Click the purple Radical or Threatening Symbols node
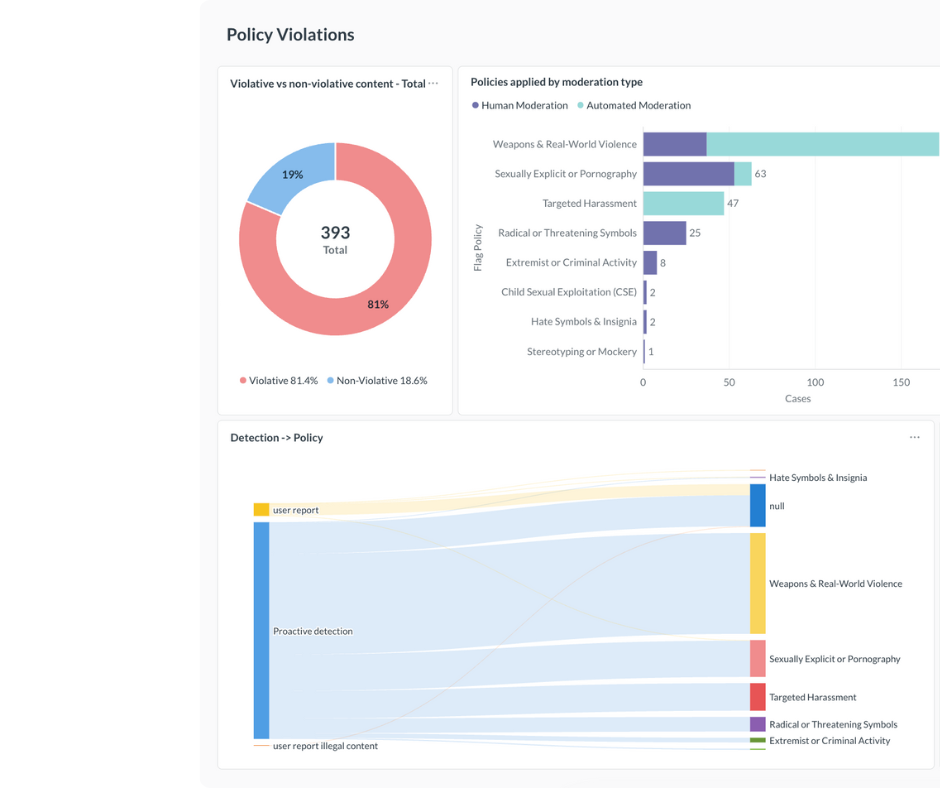The height and width of the screenshot is (788, 940). (x=757, y=724)
